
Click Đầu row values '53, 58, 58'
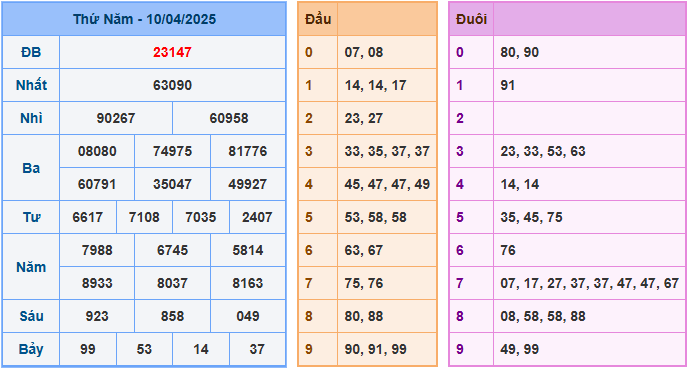[x=375, y=217]
